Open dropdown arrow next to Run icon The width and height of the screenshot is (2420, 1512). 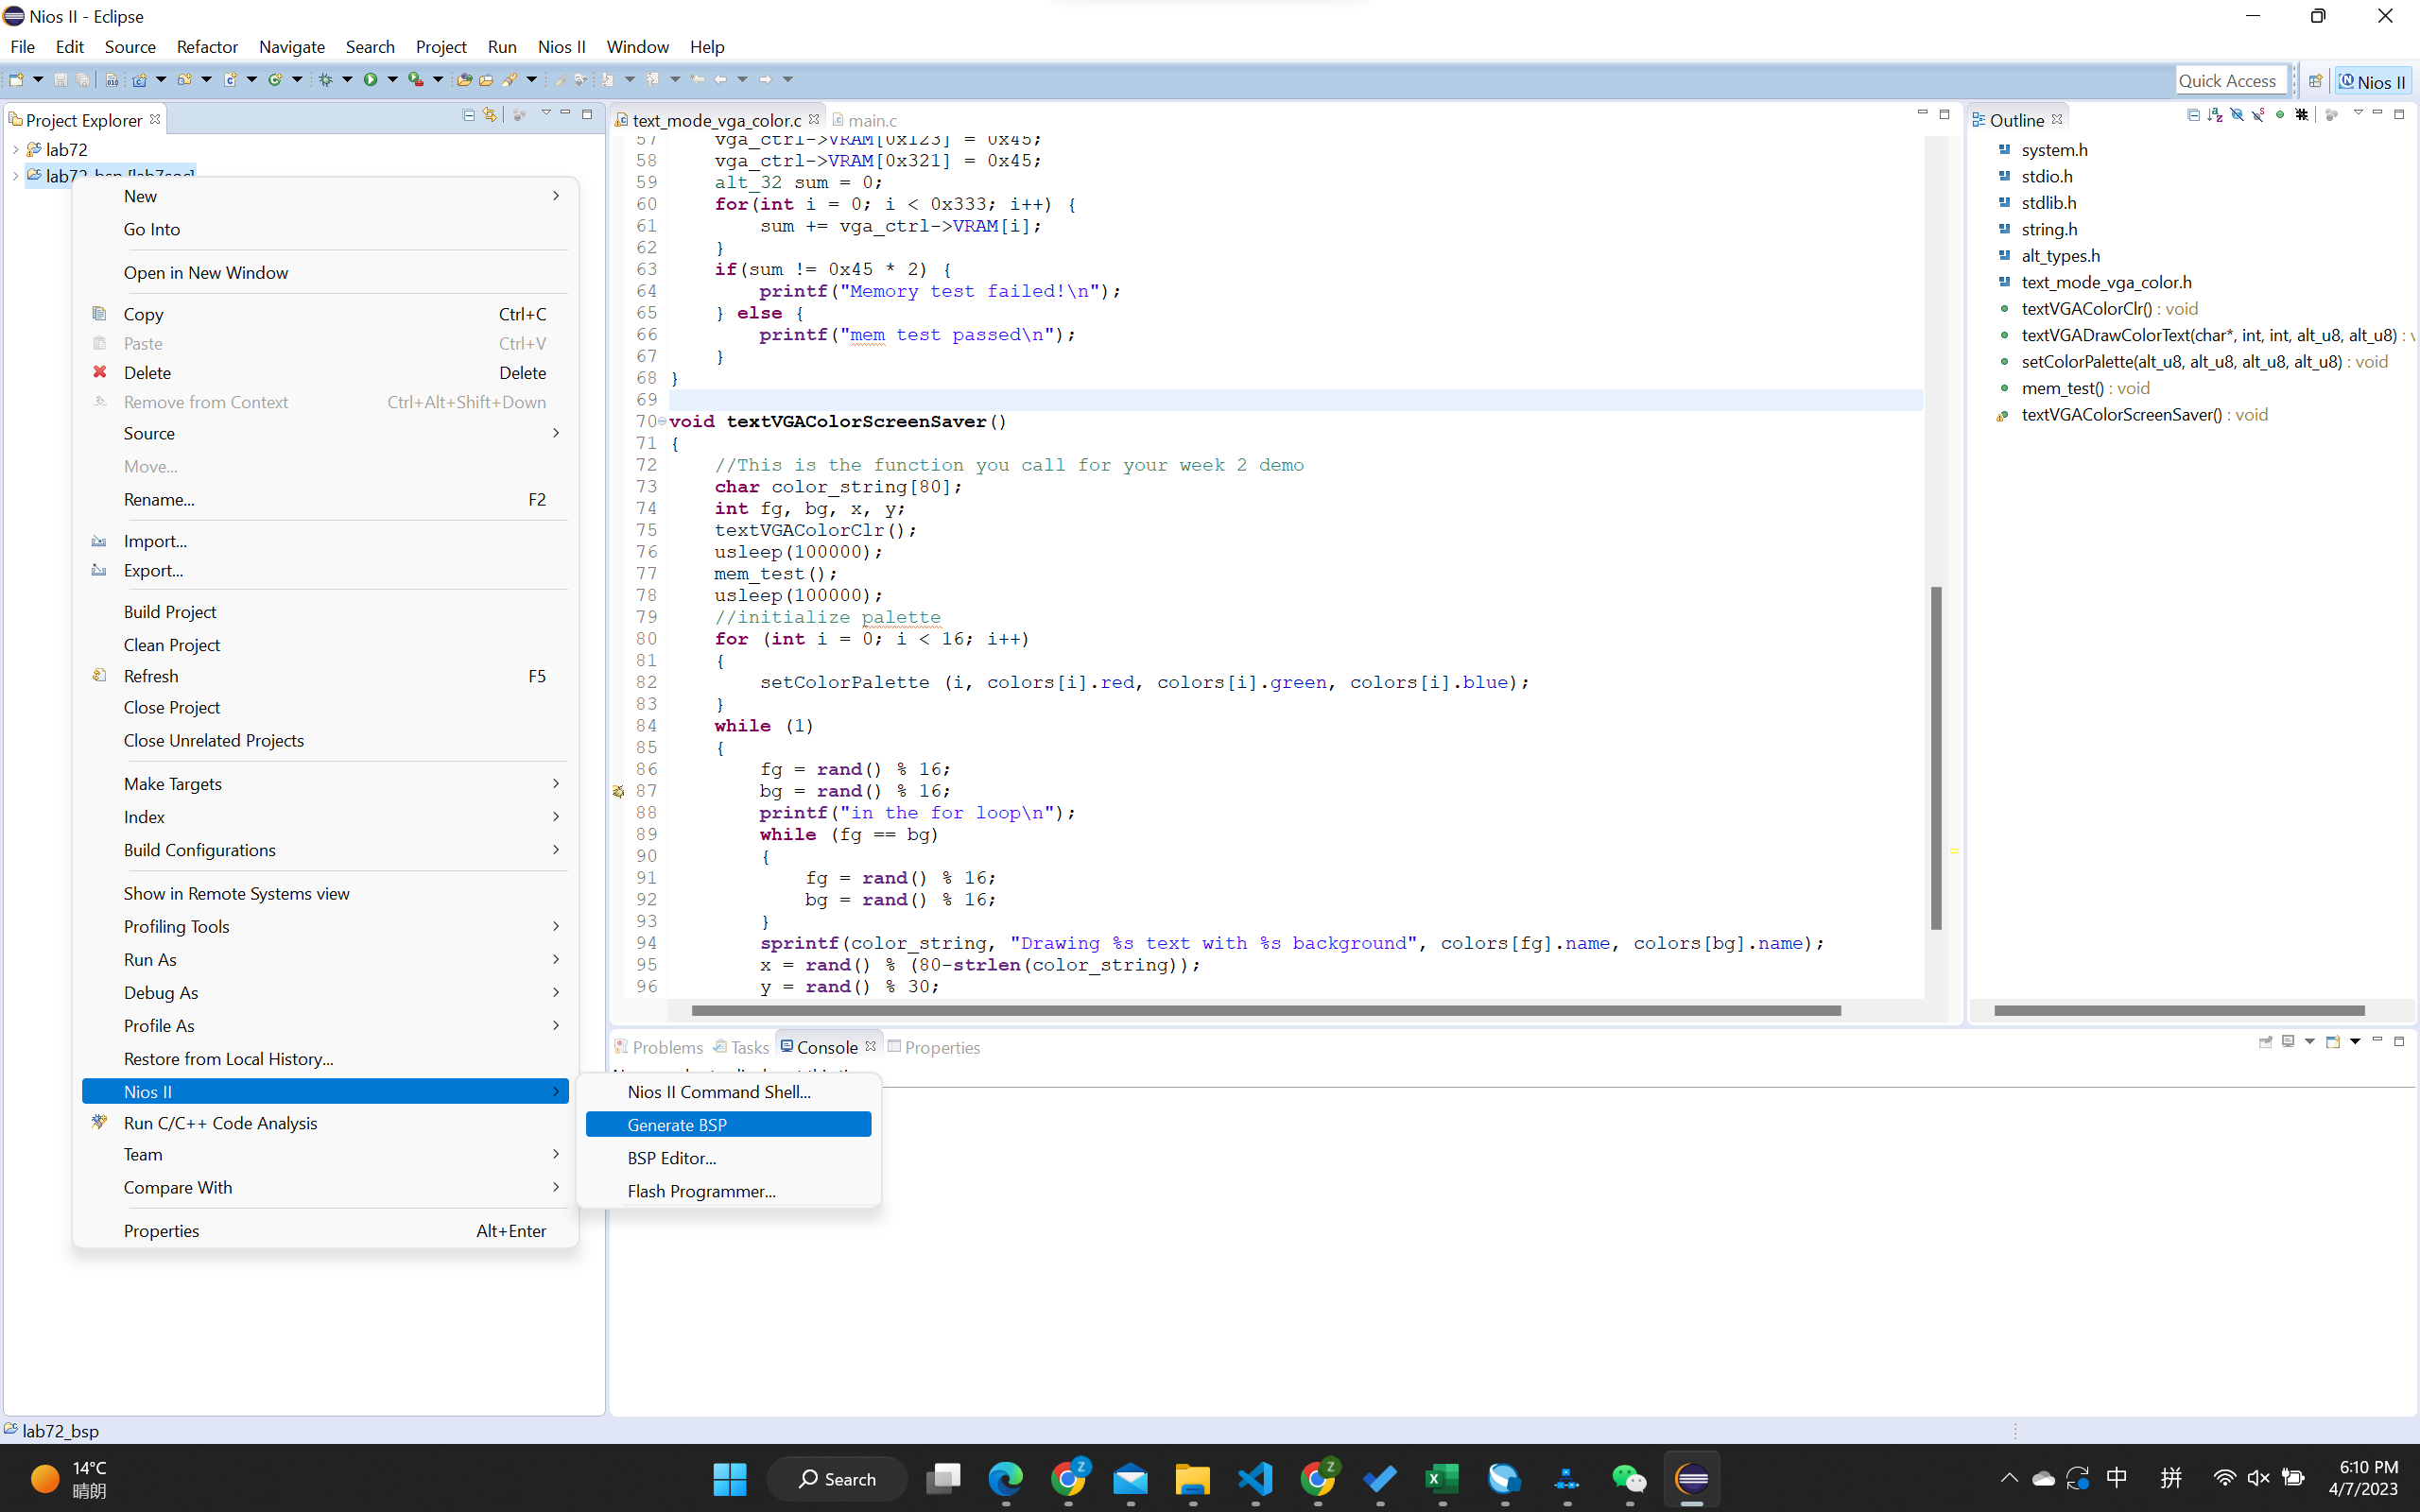click(393, 80)
